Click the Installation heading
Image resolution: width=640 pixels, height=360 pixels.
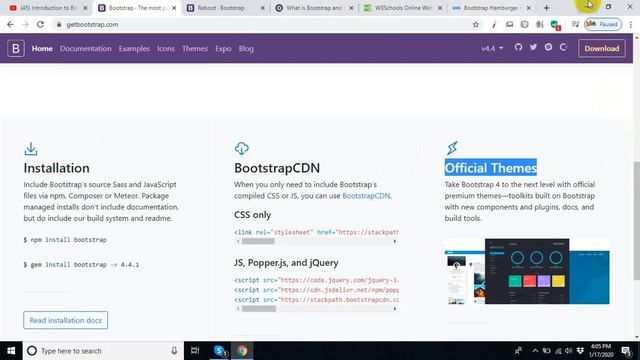click(x=56, y=168)
